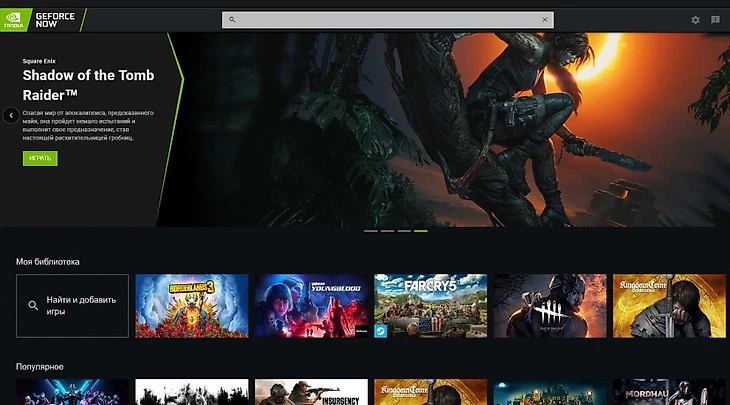Clear the search field with the X

(545, 20)
